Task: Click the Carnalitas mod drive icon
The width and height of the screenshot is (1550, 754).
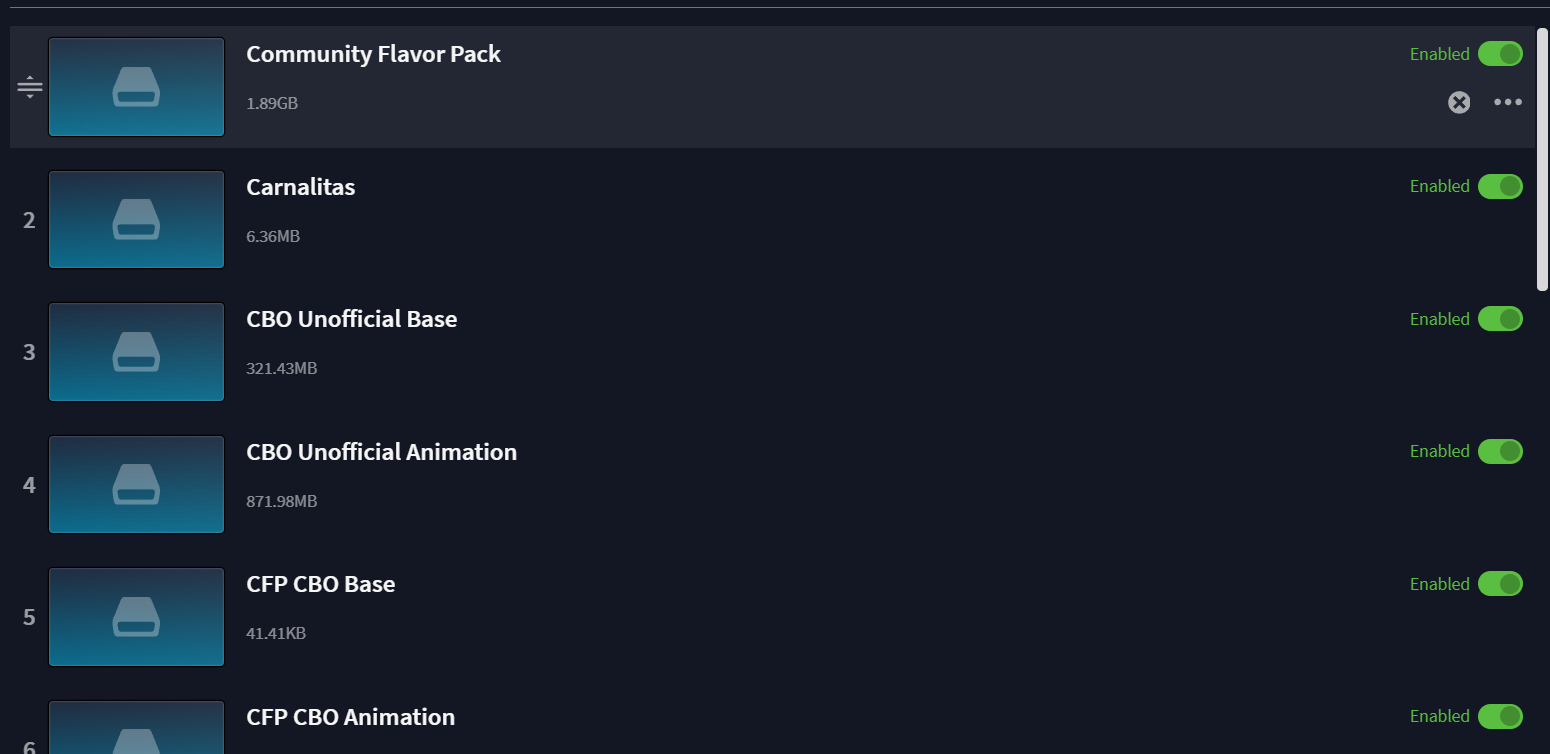Action: coord(136,220)
